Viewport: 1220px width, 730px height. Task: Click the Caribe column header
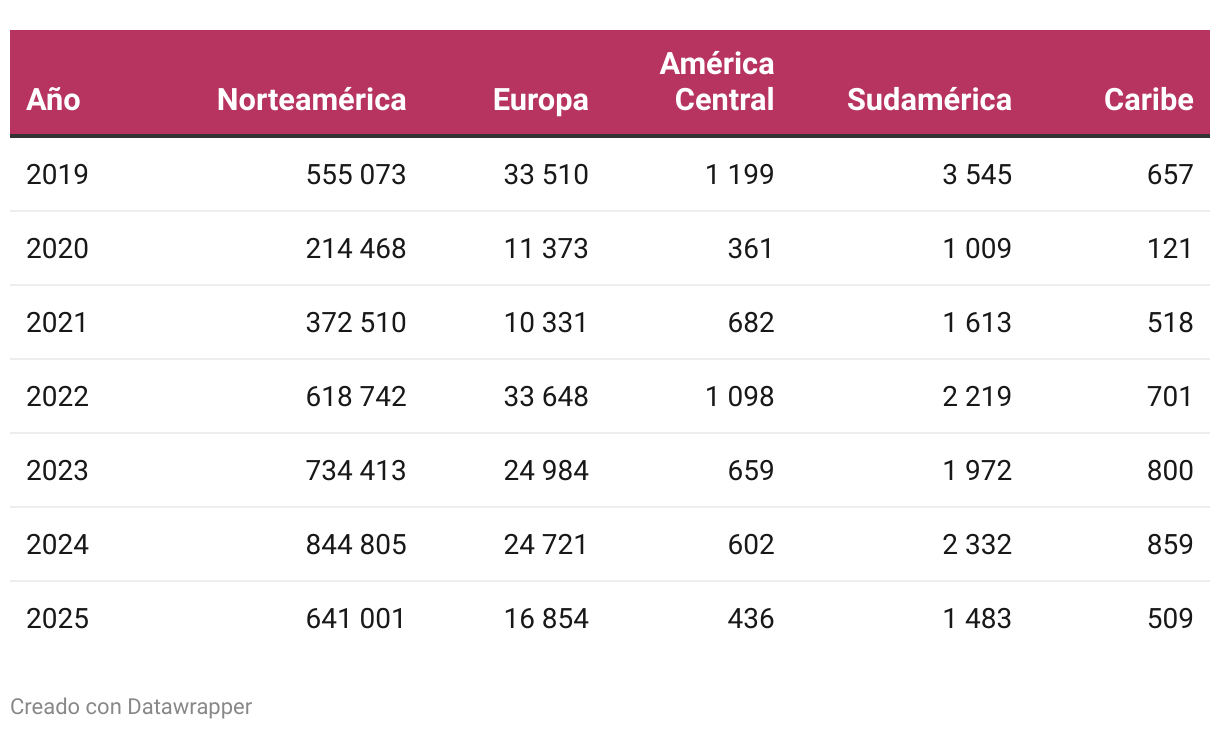pyautogui.click(x=1148, y=100)
